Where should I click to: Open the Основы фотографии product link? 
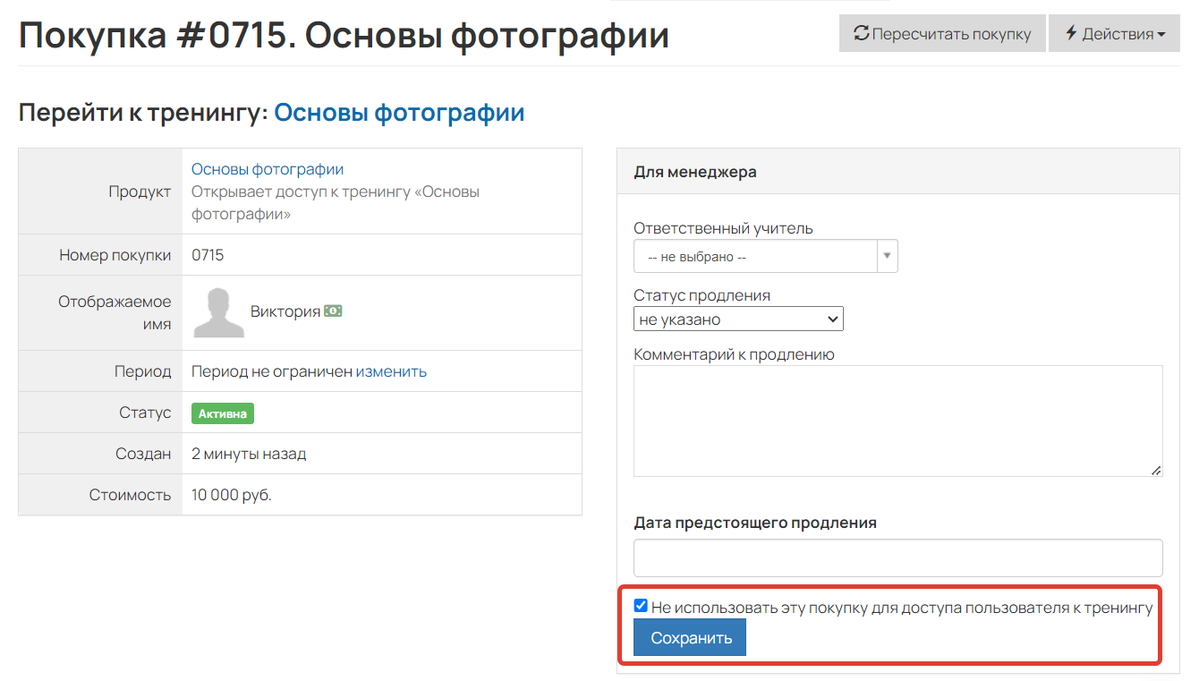267,169
